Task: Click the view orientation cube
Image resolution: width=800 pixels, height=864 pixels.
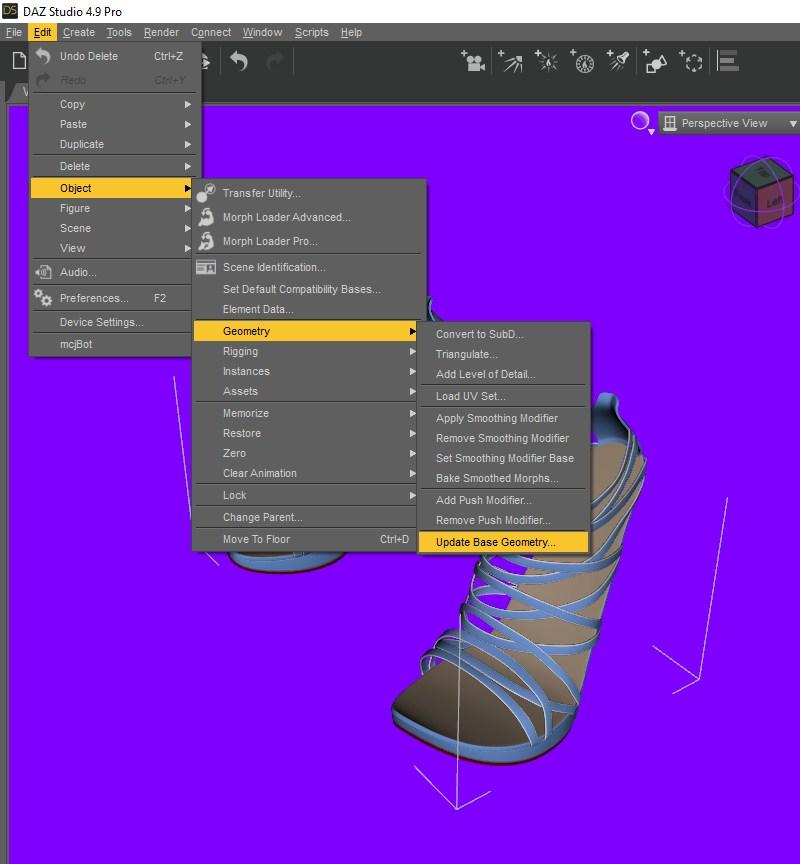Action: (761, 192)
